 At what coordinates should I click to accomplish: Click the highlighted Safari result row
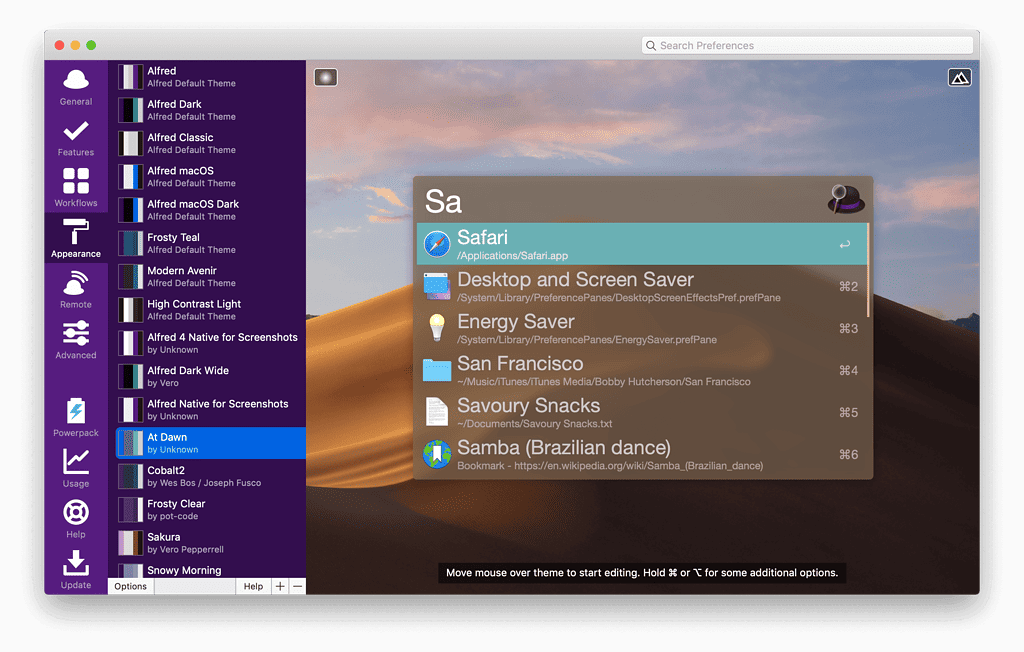(x=642, y=244)
